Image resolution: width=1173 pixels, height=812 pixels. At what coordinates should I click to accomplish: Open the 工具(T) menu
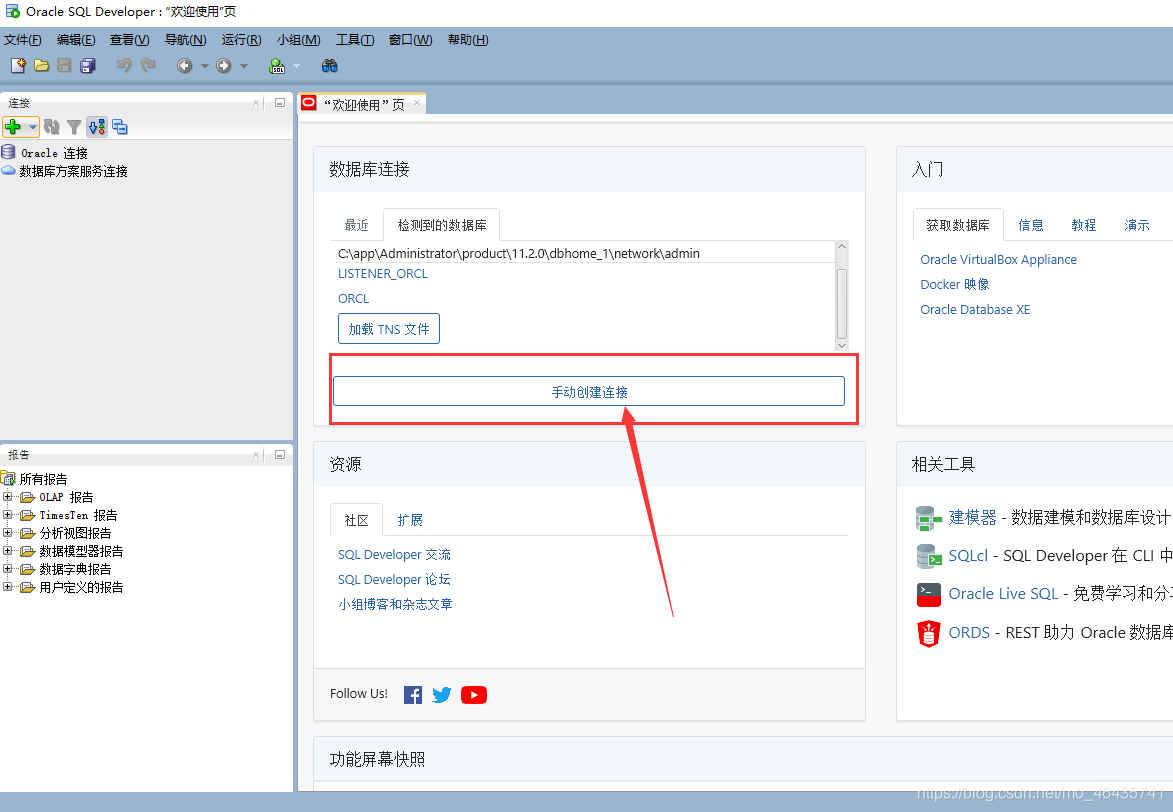click(355, 40)
